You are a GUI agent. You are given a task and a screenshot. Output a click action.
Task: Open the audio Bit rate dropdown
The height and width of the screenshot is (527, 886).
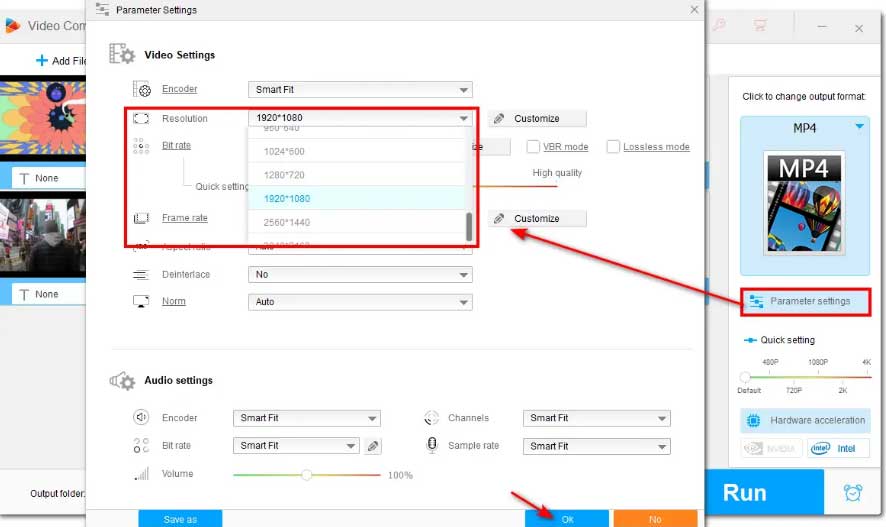[x=296, y=446]
